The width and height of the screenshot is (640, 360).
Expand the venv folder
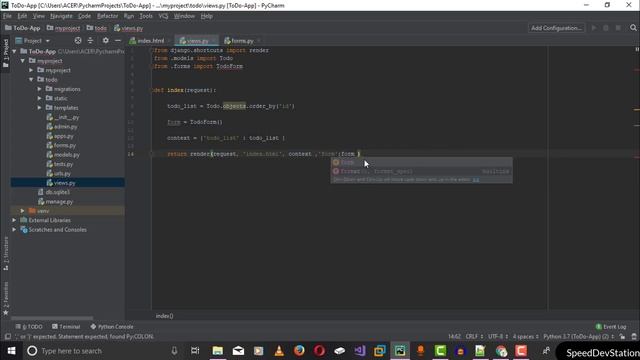[x=23, y=211]
